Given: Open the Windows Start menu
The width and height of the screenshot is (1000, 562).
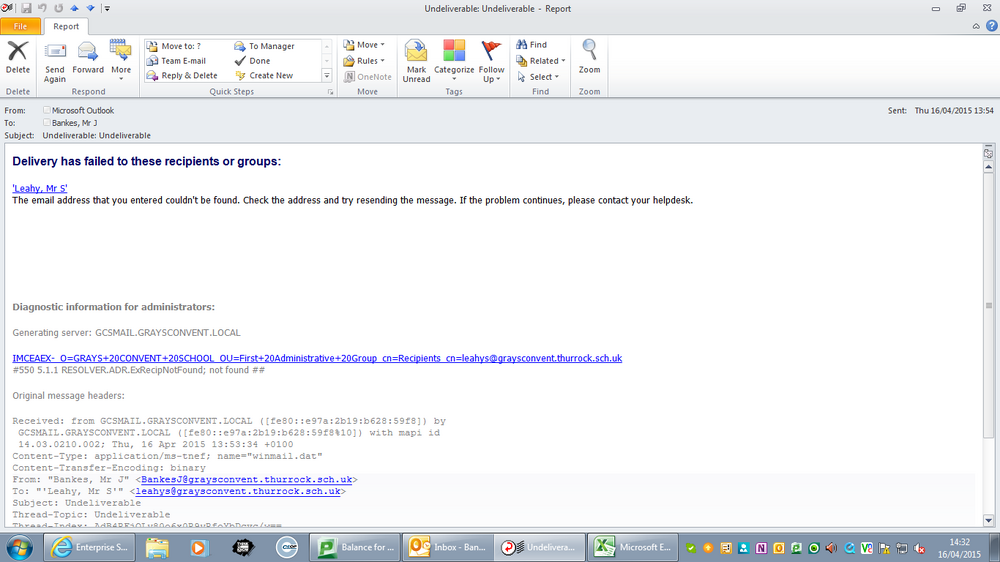Looking at the screenshot, I should (20, 547).
